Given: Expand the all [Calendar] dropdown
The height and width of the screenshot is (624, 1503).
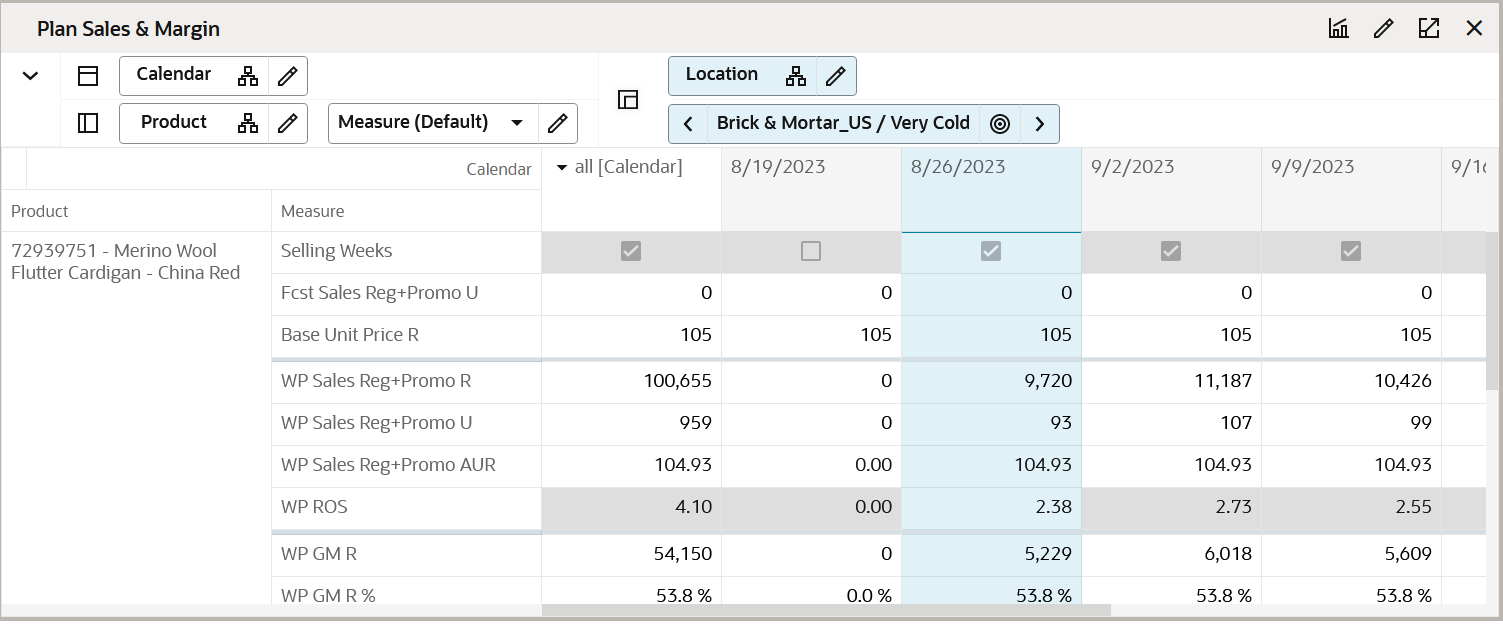Looking at the screenshot, I should 564,166.
